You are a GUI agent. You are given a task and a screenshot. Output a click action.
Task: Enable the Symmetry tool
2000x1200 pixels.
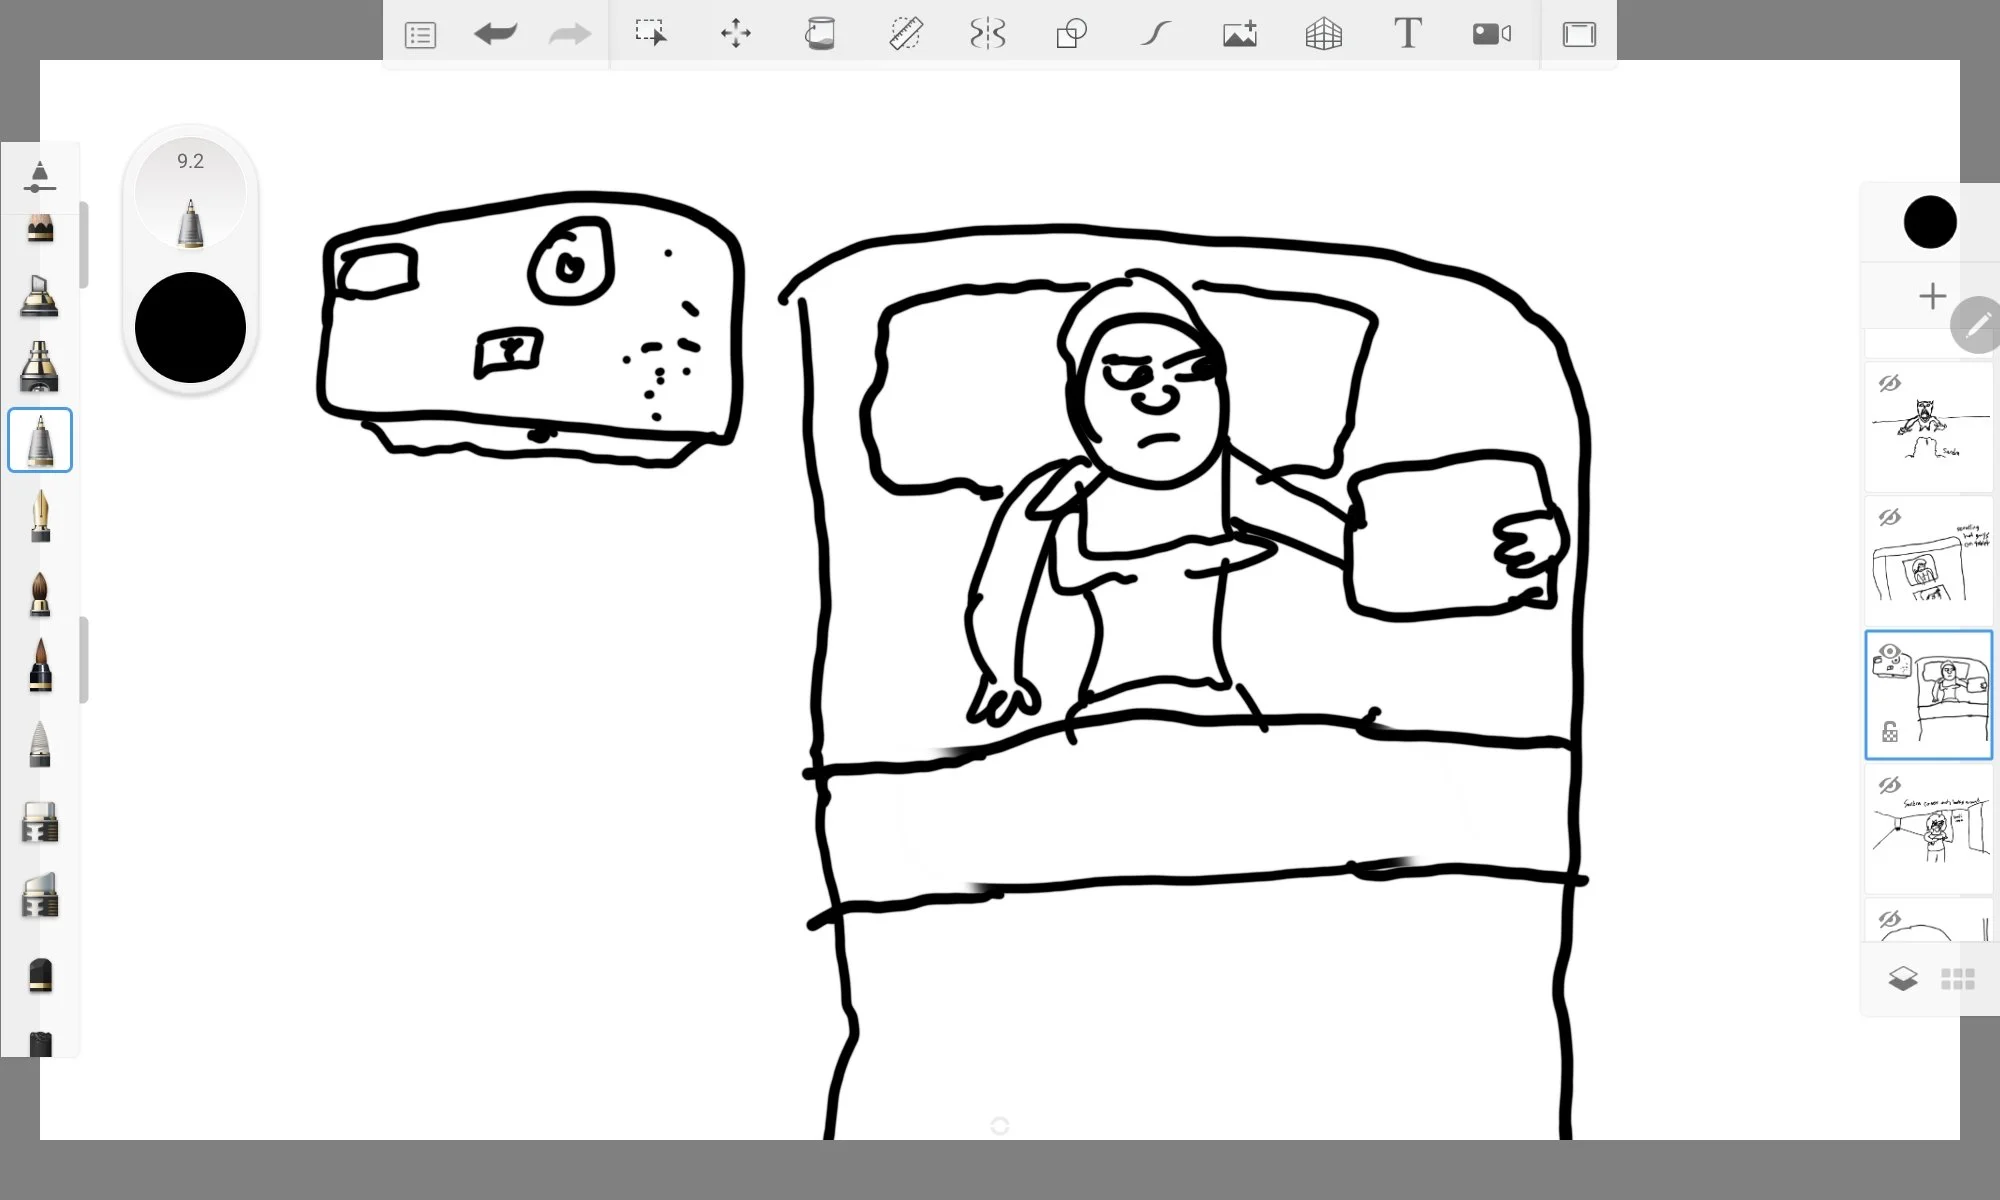click(988, 33)
